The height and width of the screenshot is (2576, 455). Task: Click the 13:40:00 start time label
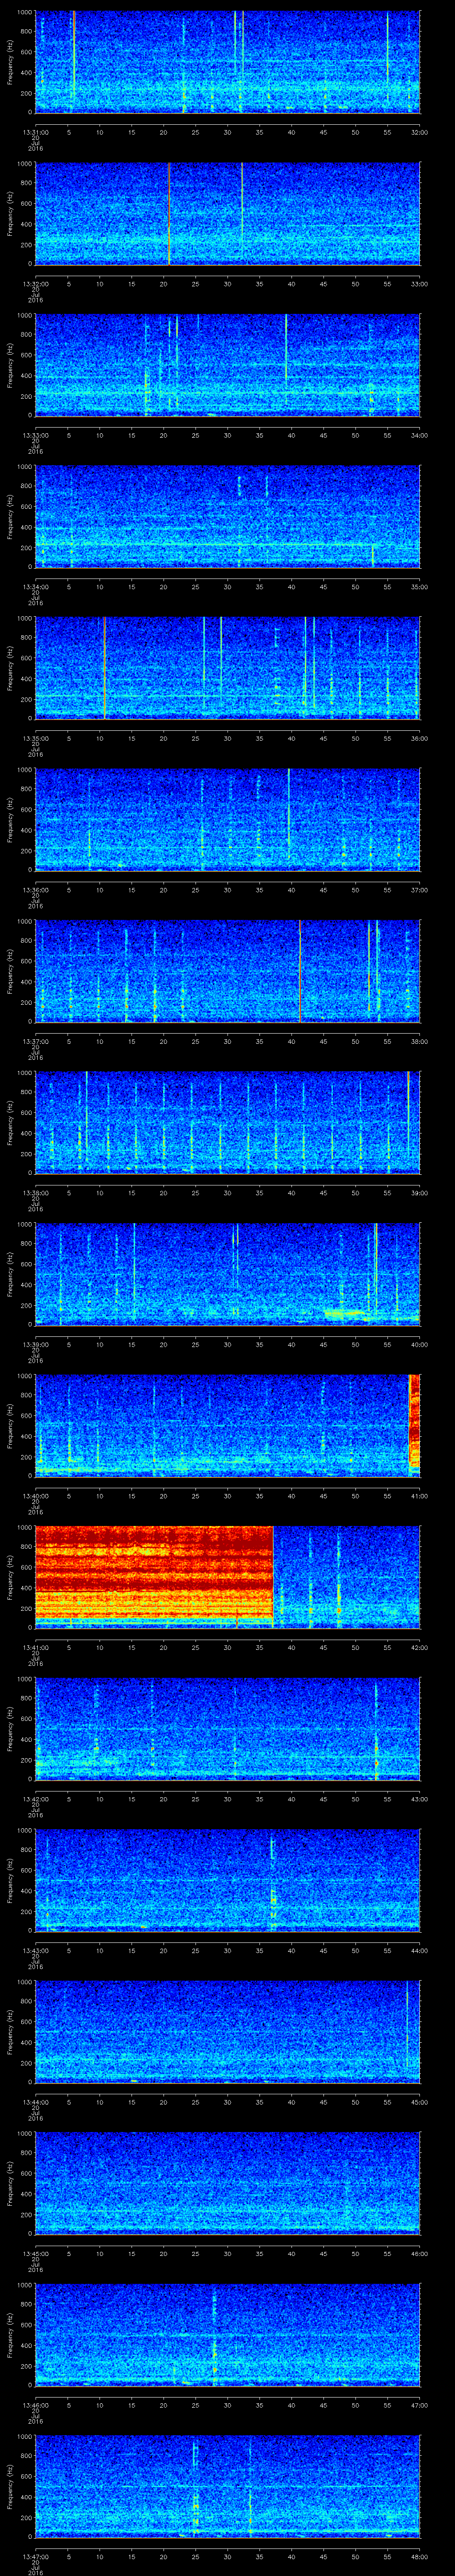[35, 1496]
